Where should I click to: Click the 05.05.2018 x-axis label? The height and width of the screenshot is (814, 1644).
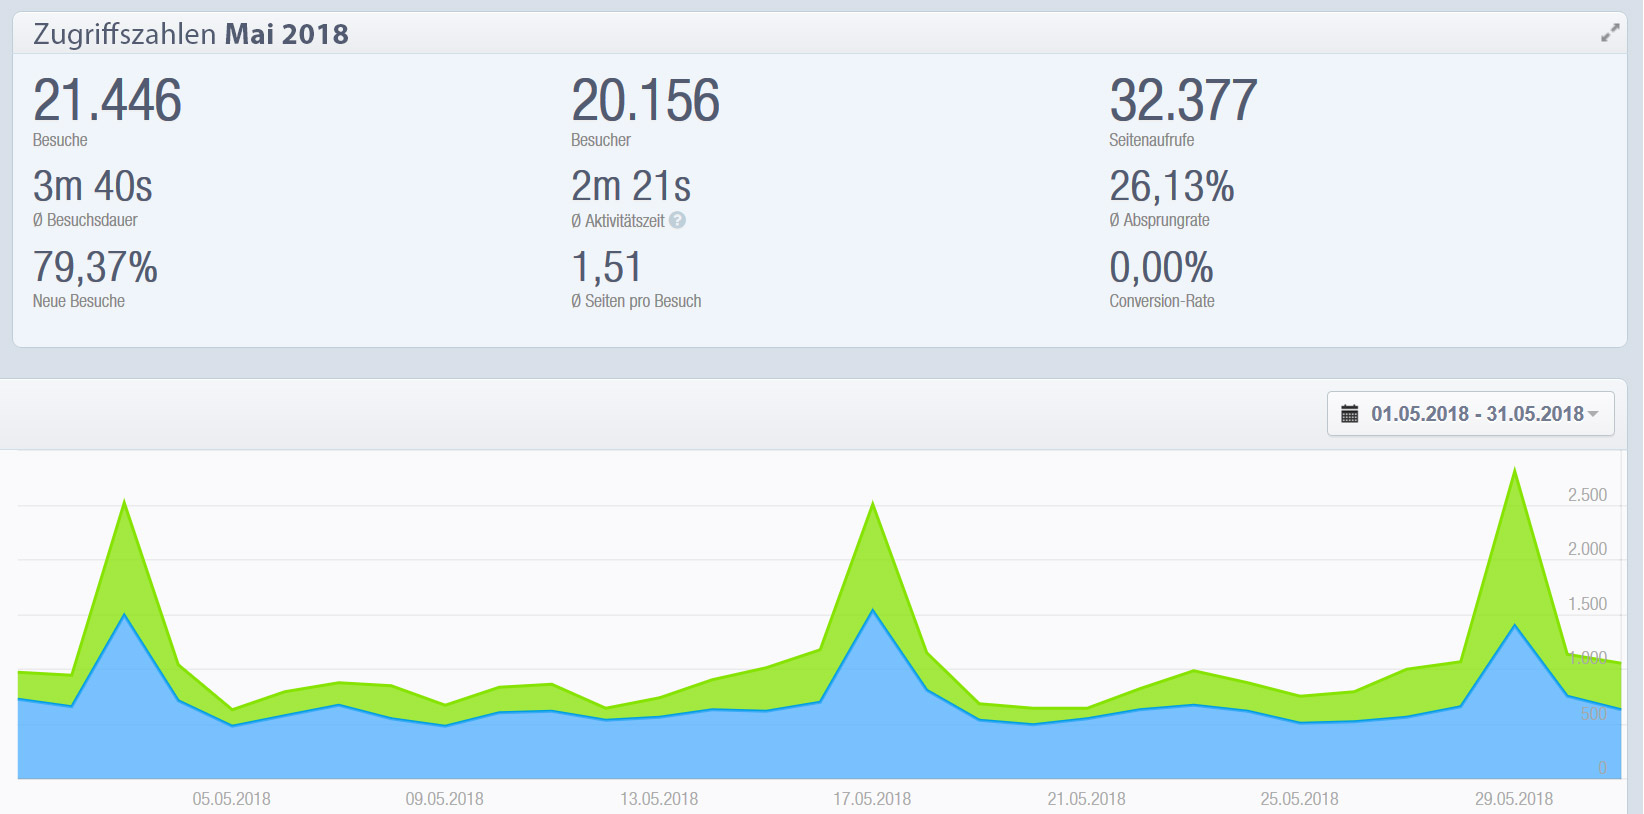231,799
